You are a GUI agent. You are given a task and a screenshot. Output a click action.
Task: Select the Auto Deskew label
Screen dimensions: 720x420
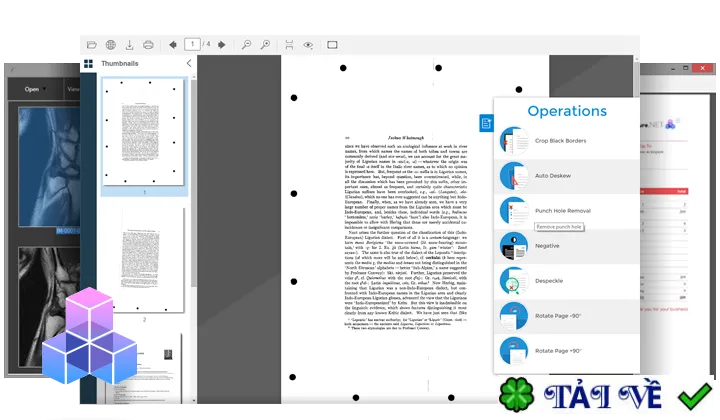[x=553, y=176]
